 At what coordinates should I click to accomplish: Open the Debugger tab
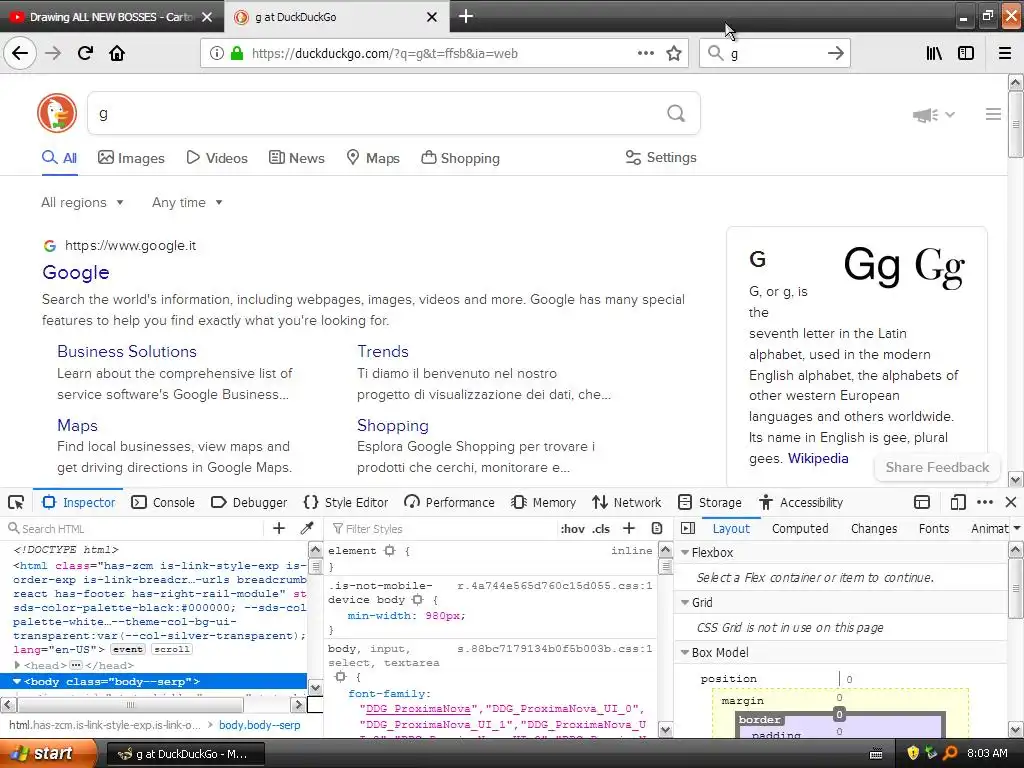click(249, 502)
